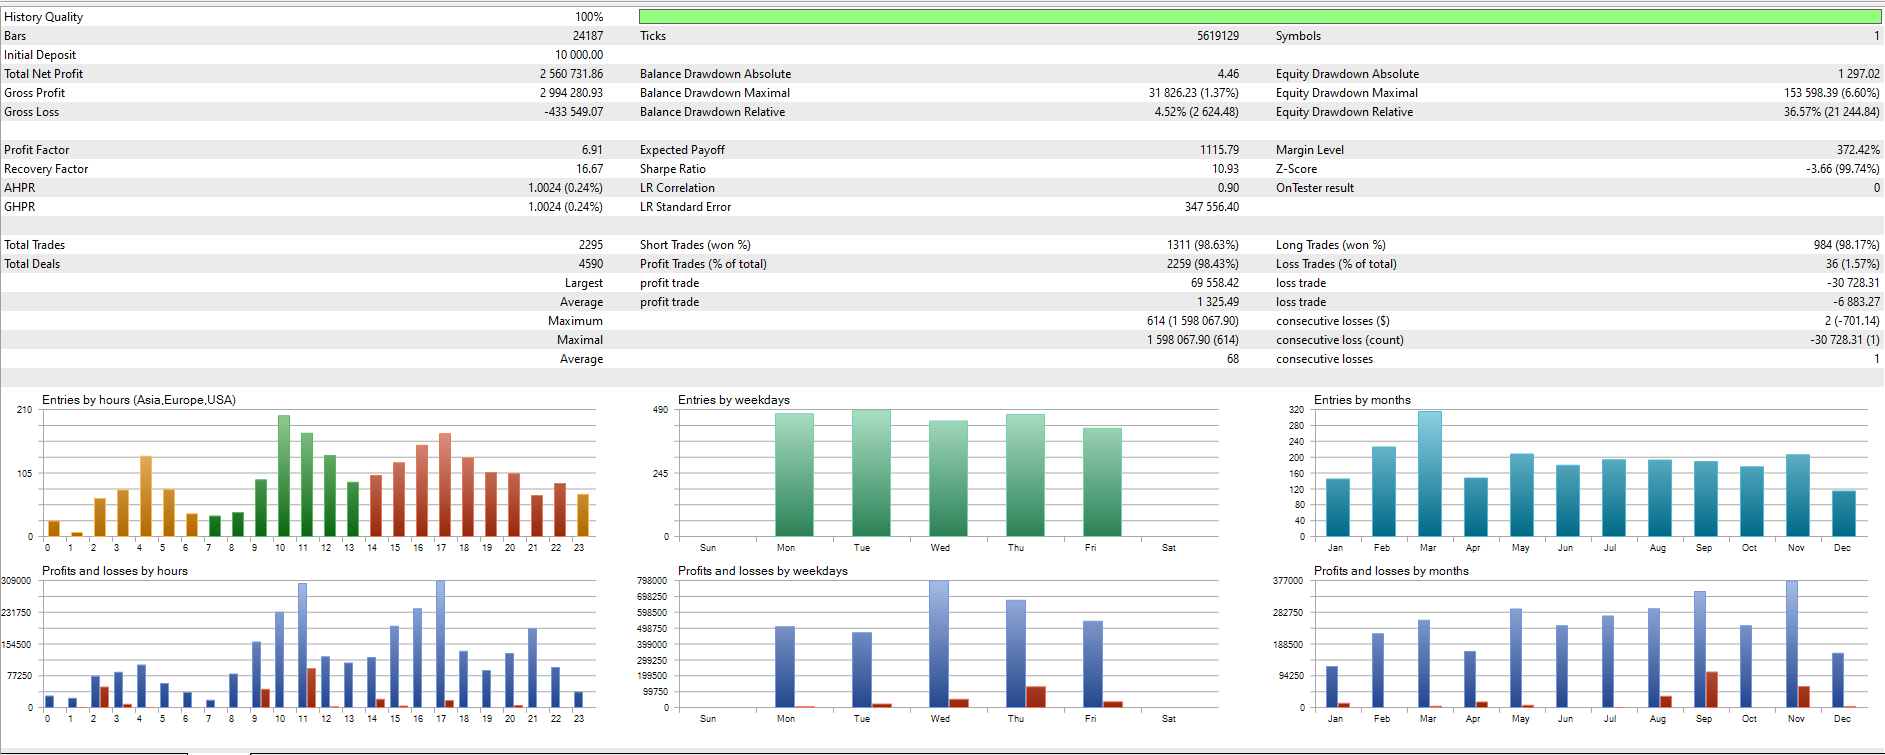Click the orange hour 4 bar in Entries by hours
1885x755 pixels.
point(146,496)
